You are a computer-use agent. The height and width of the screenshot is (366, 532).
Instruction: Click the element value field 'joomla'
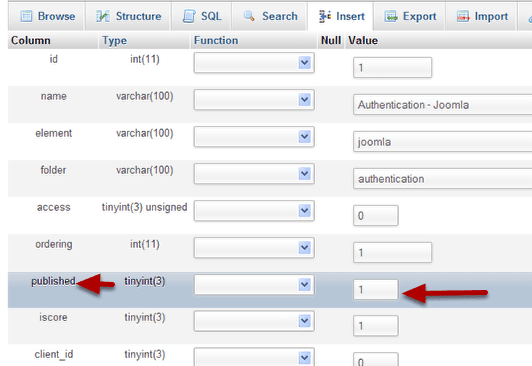click(x=442, y=141)
